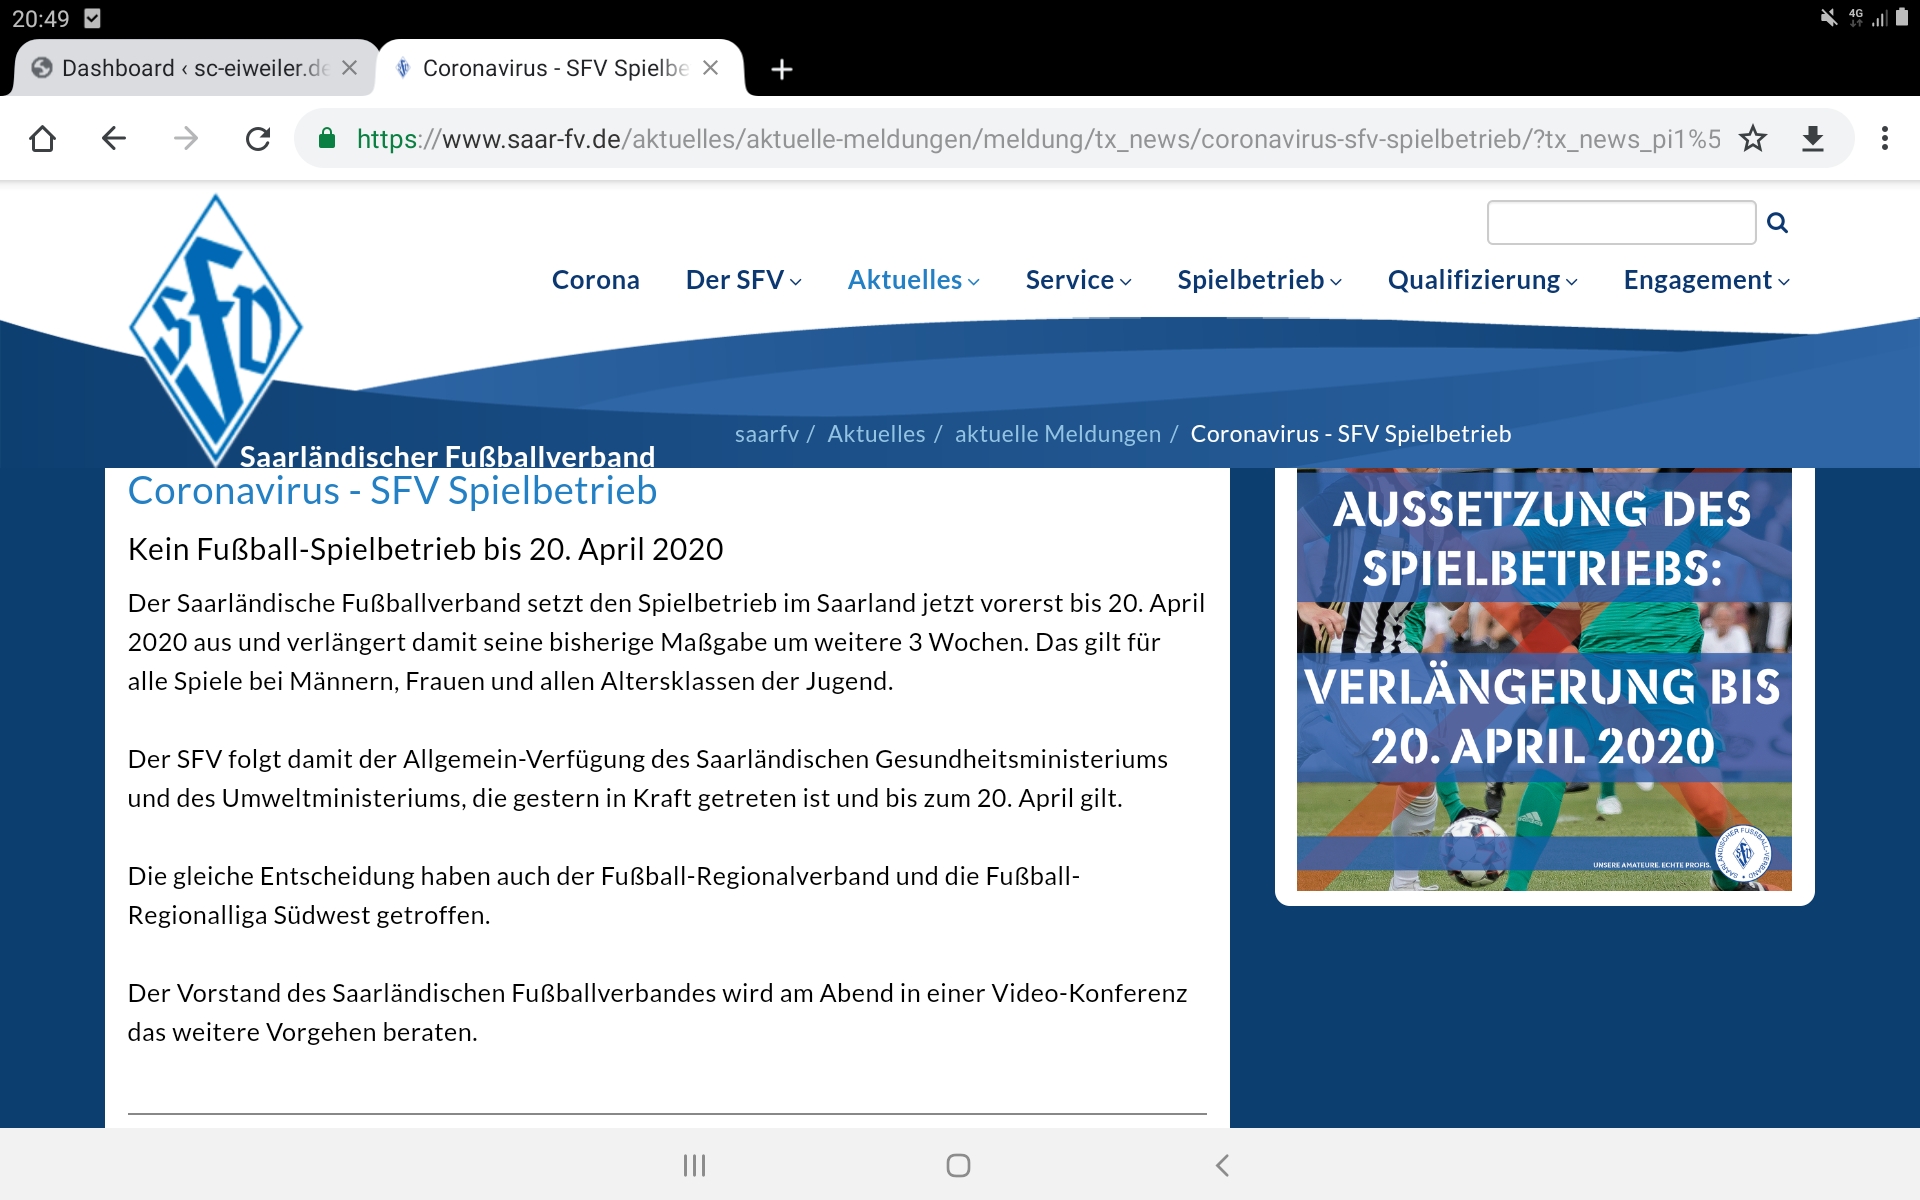1920x1200 pixels.
Task: Go back with the back arrow
Action: click(x=114, y=138)
